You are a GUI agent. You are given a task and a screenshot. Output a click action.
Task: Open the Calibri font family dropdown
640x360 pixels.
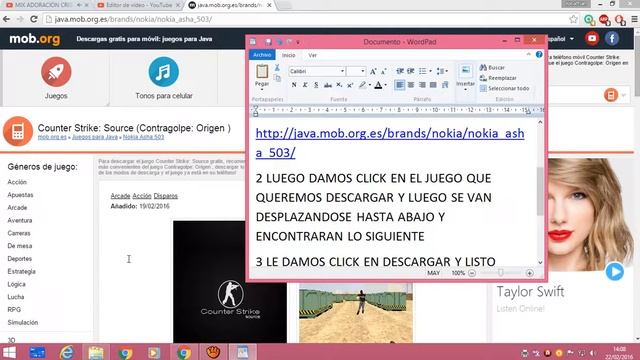(x=342, y=71)
